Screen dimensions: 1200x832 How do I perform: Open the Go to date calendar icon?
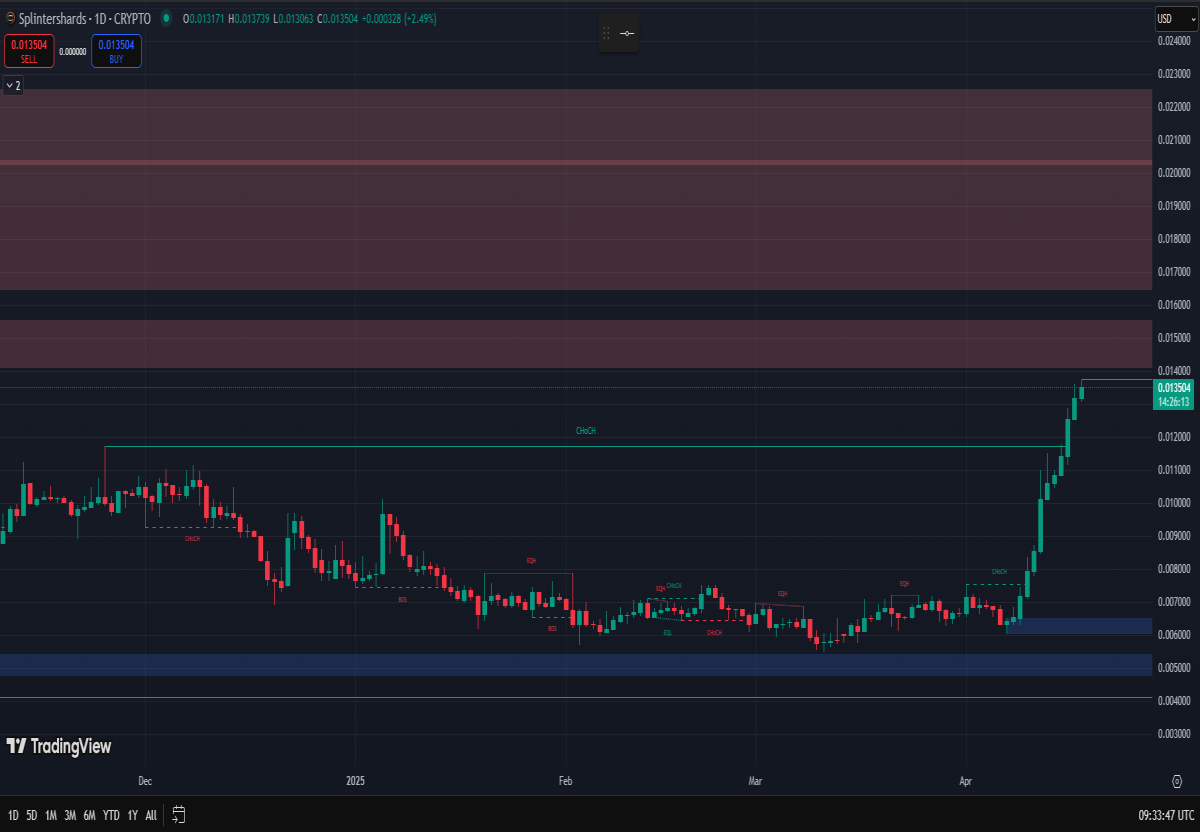179,815
